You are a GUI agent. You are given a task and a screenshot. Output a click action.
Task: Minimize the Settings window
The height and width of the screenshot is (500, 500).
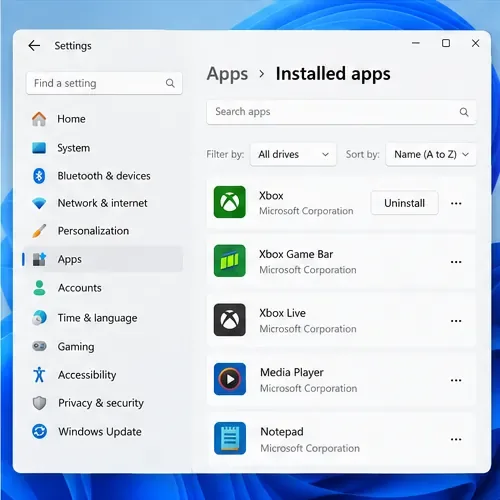(x=416, y=43)
